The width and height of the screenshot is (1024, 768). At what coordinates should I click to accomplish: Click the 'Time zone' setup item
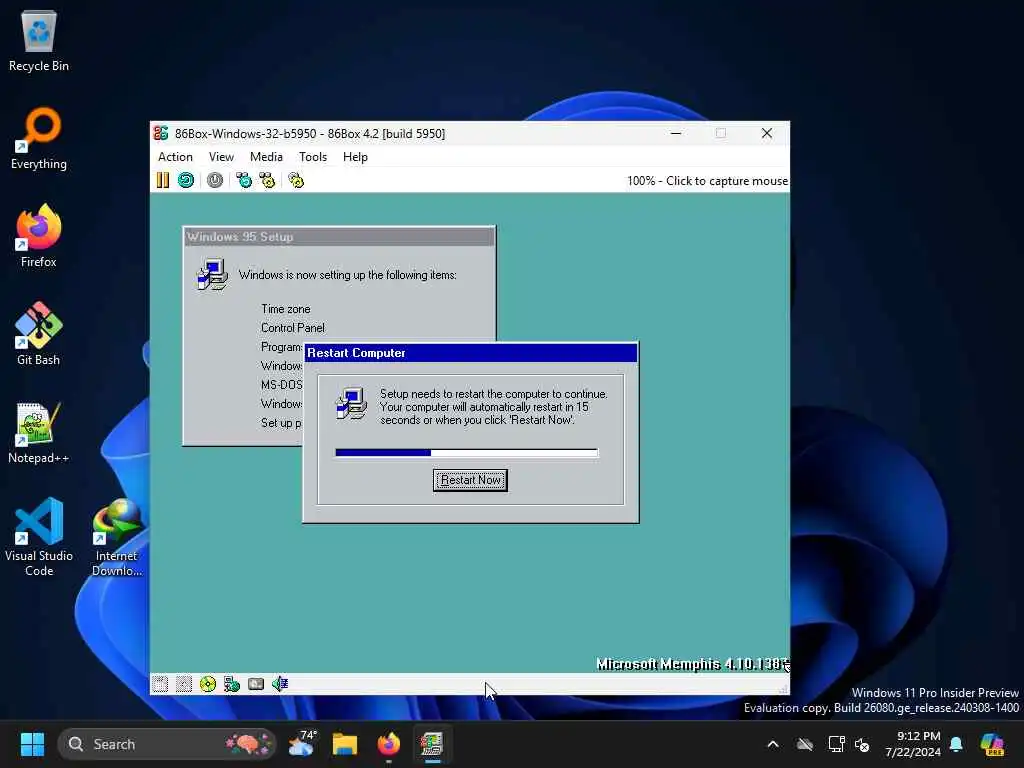[285, 309]
